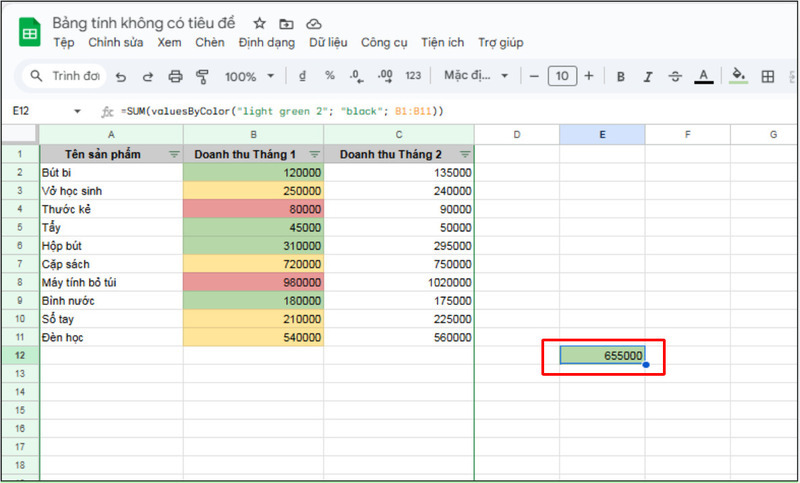This screenshot has height=483, width=800.
Task: Click the fill color paint bucket
Action: [739, 76]
